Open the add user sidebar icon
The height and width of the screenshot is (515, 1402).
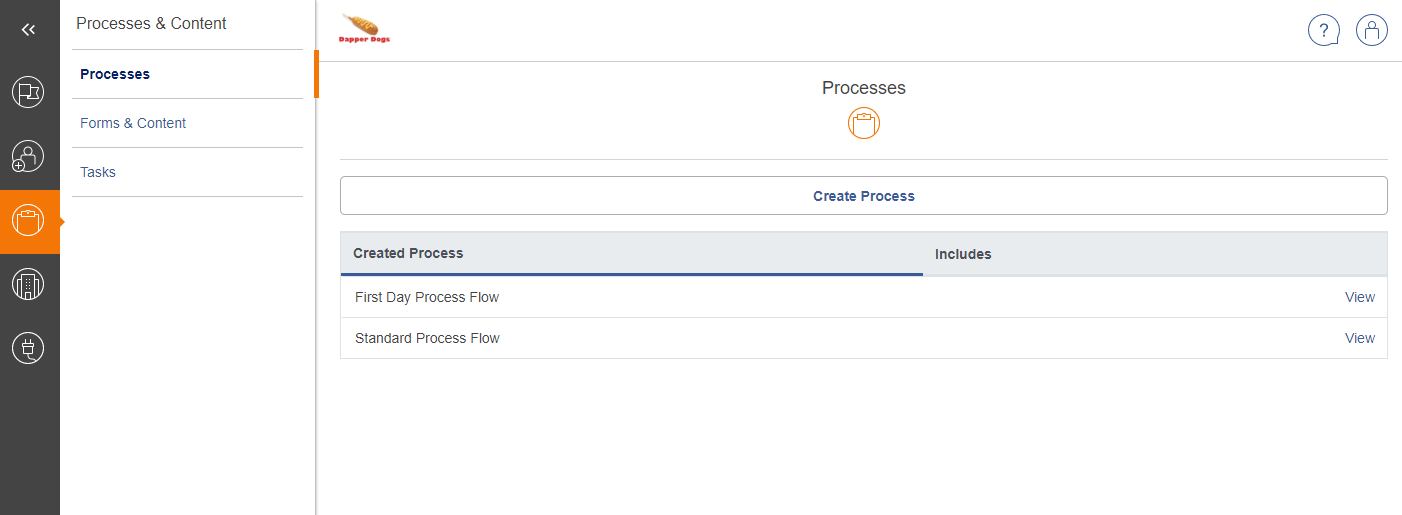[28, 156]
